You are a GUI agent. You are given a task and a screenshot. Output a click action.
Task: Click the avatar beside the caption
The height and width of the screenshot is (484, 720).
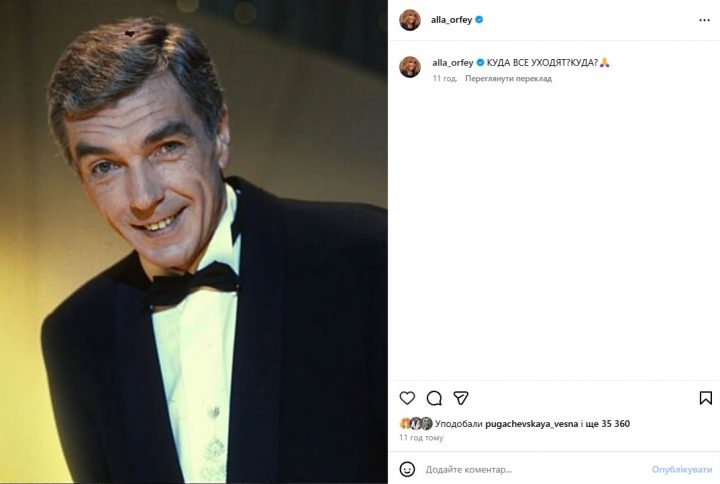[x=410, y=66]
